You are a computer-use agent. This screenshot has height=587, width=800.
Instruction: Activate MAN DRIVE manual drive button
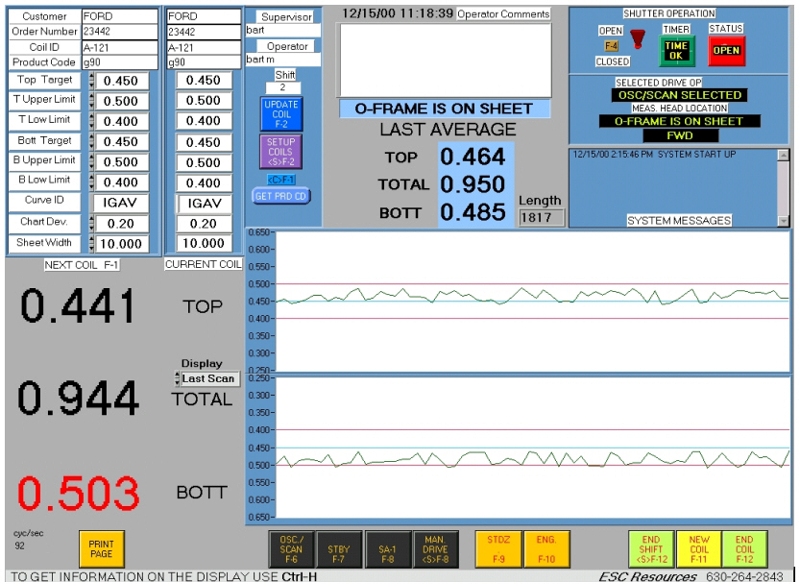click(x=435, y=549)
